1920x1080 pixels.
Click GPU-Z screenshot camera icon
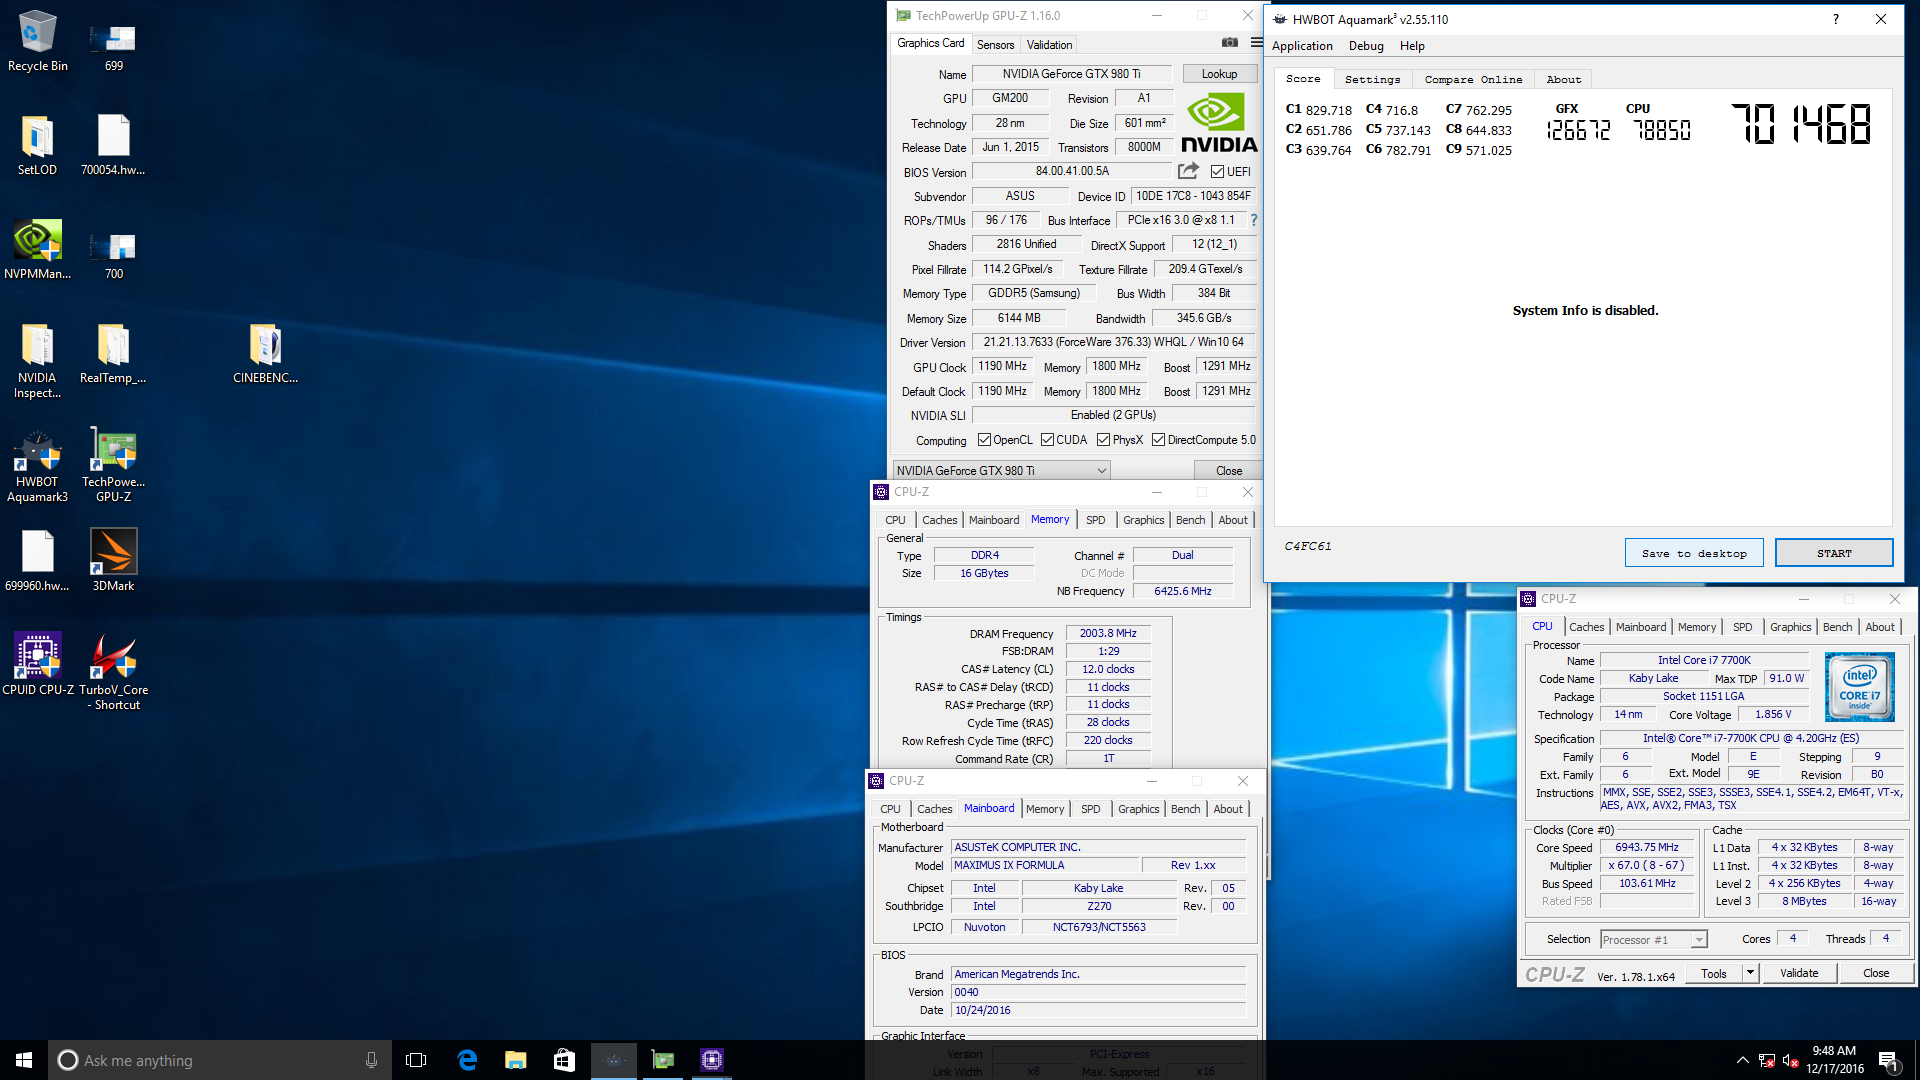tap(1230, 43)
